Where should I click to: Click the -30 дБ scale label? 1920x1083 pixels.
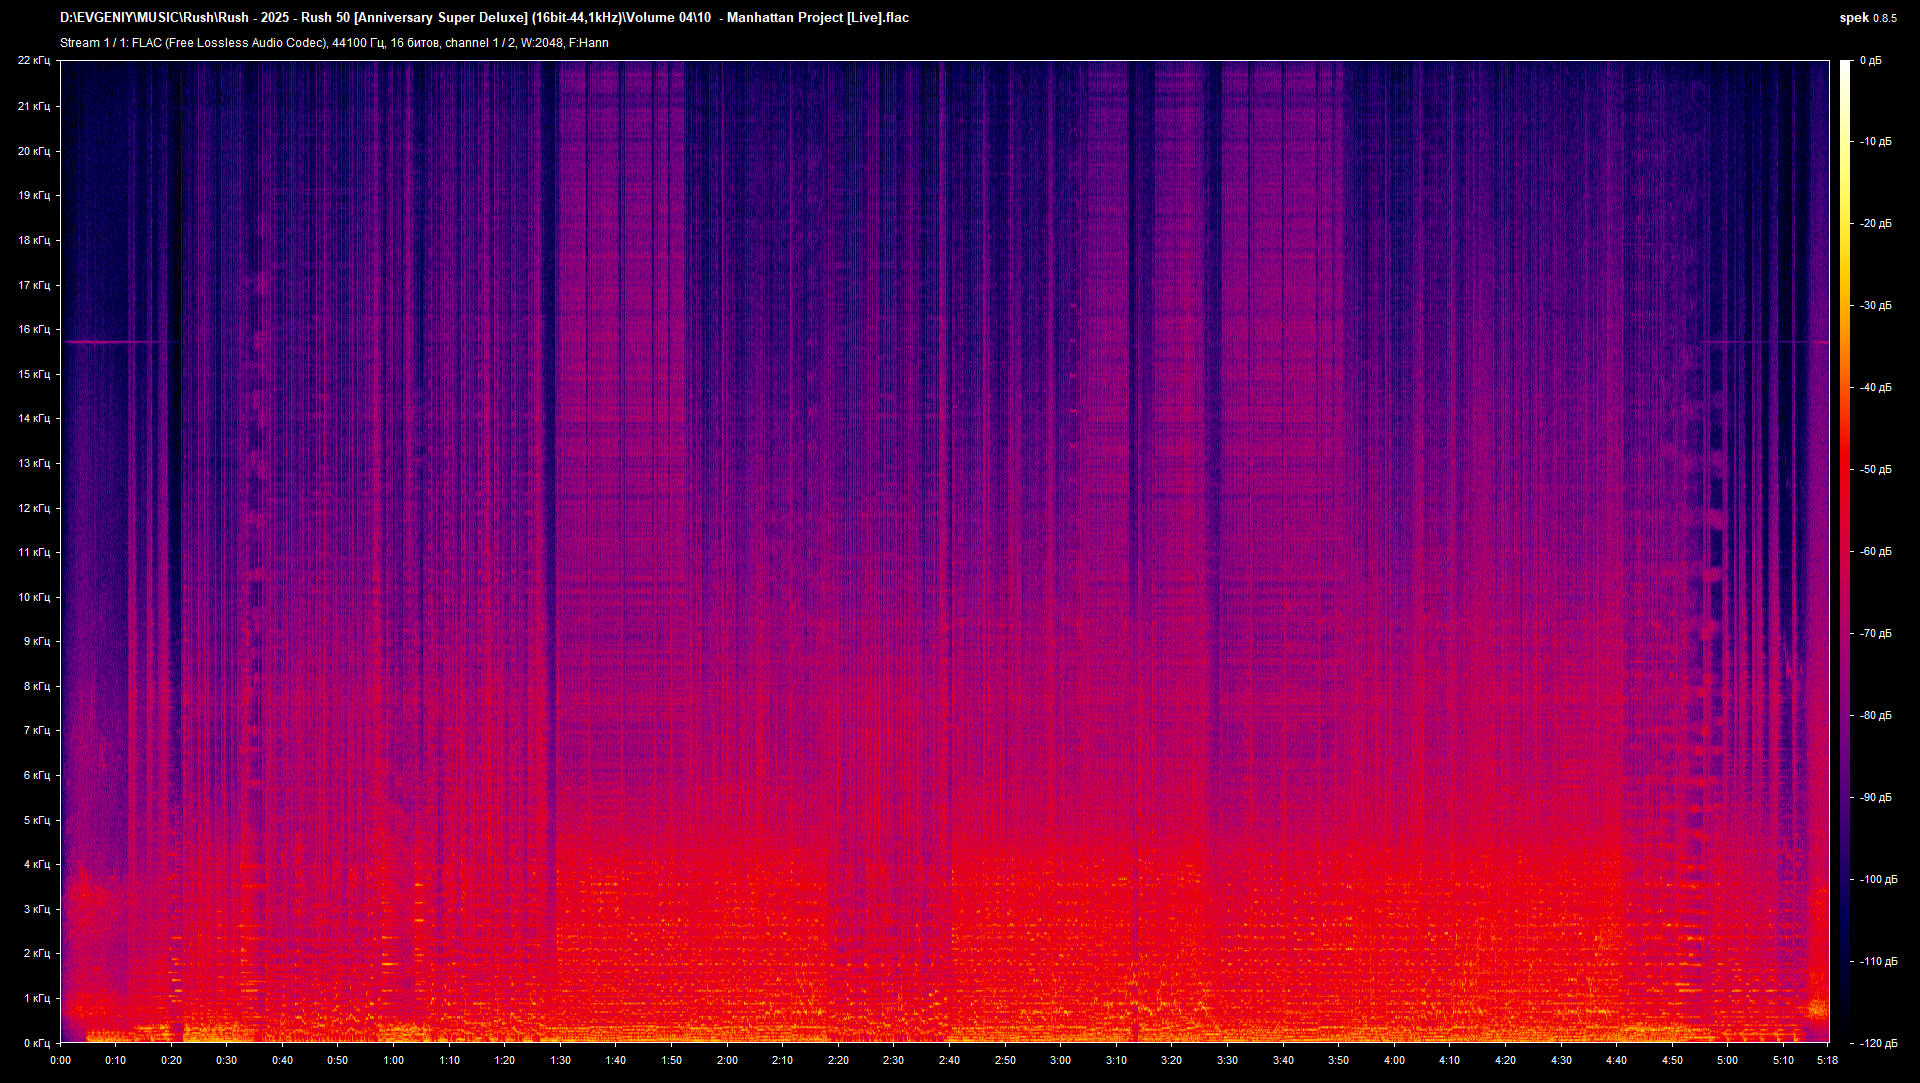pyautogui.click(x=1875, y=306)
